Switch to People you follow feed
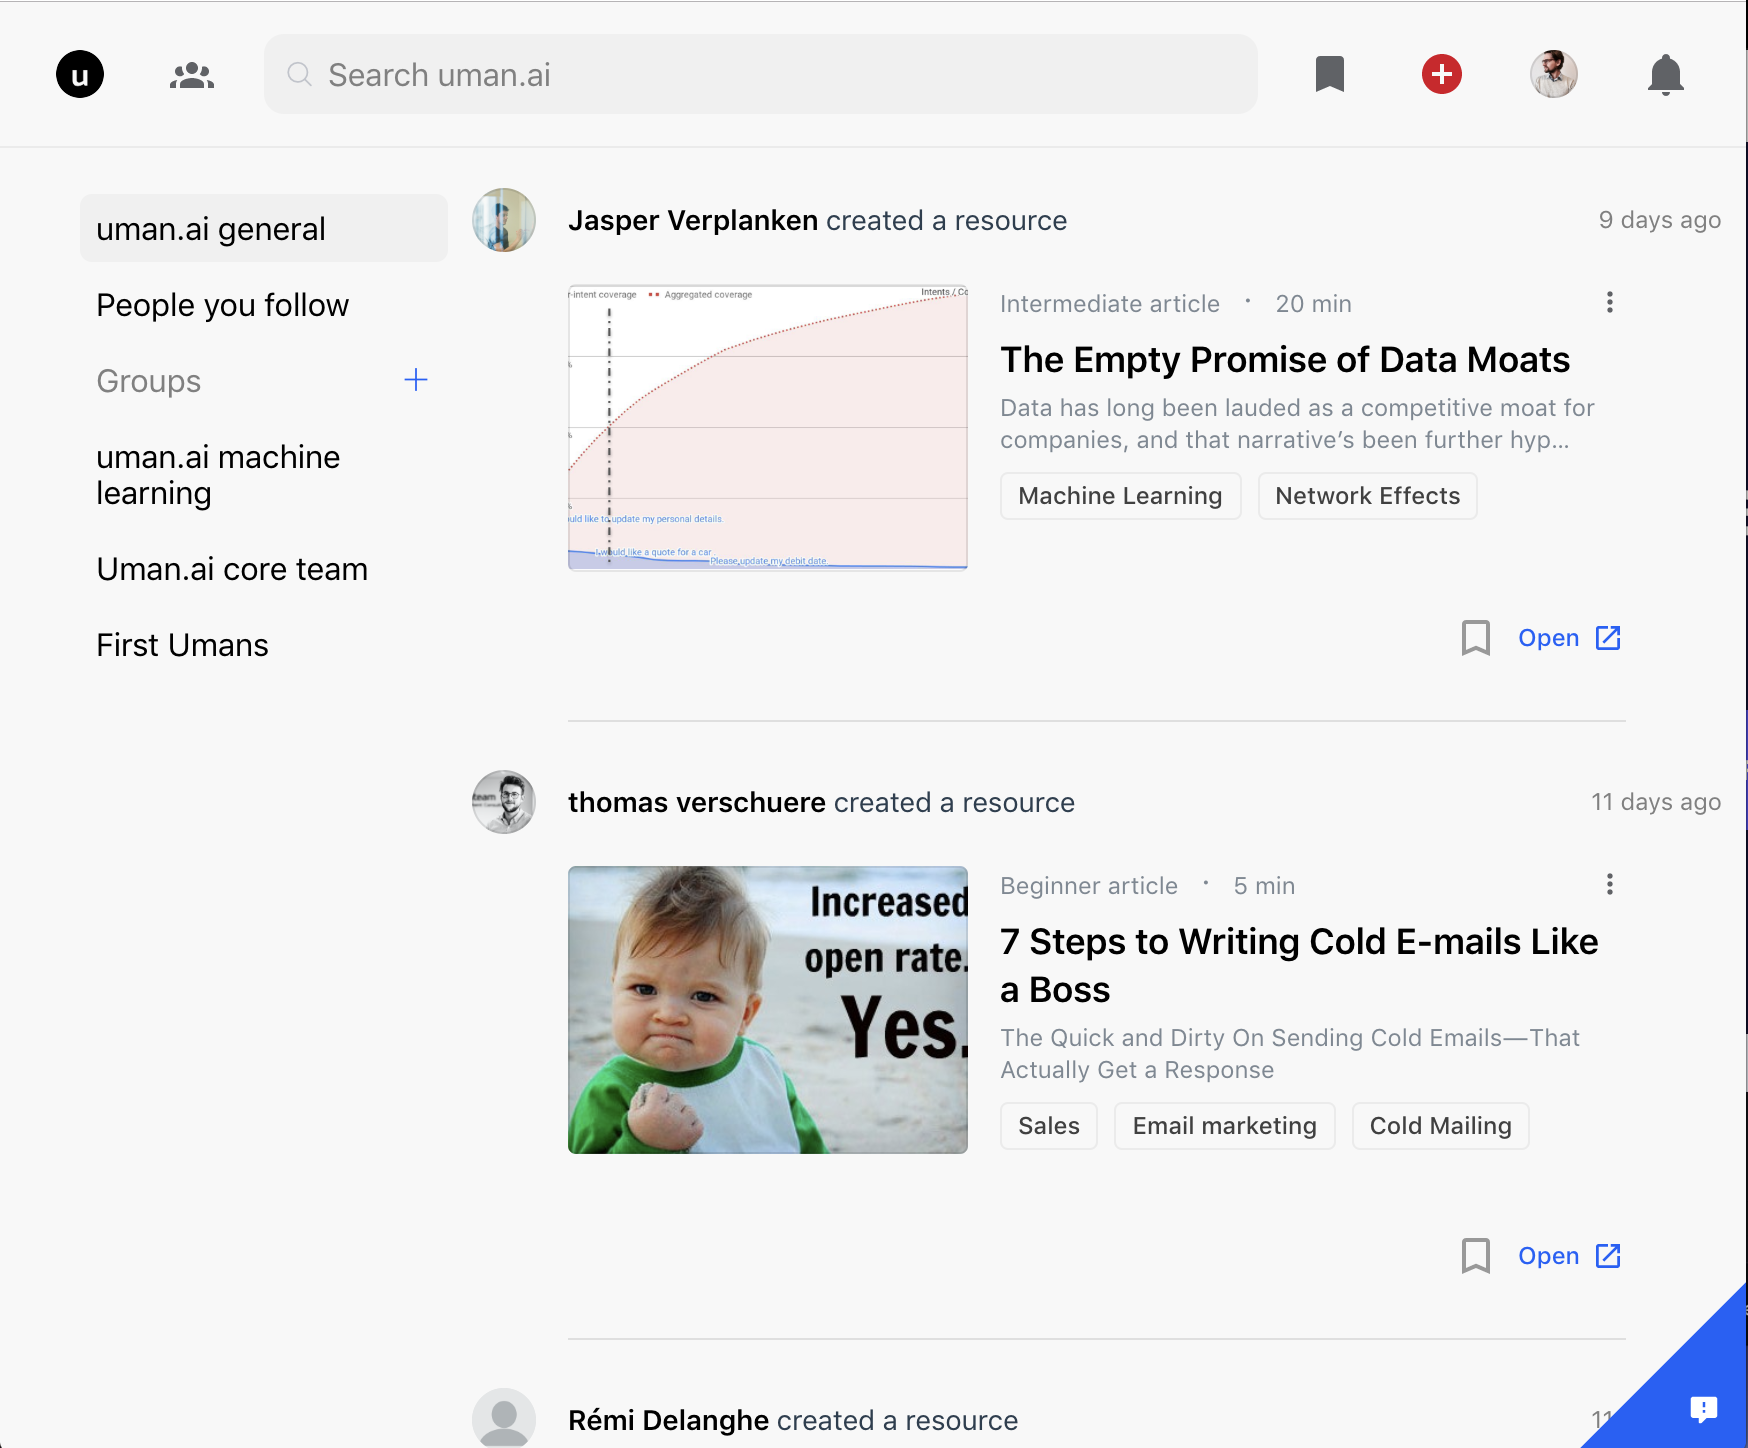 point(223,305)
